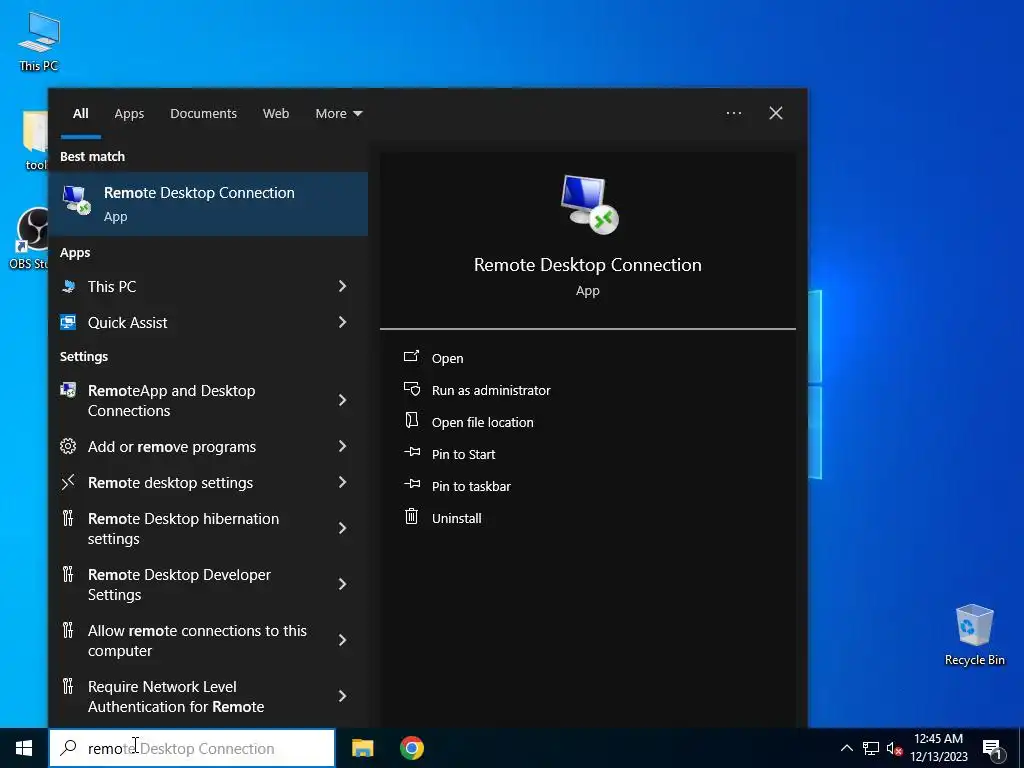The image size is (1024, 768).
Task: Click the pin icon for Pin to Start
Action: (412, 452)
